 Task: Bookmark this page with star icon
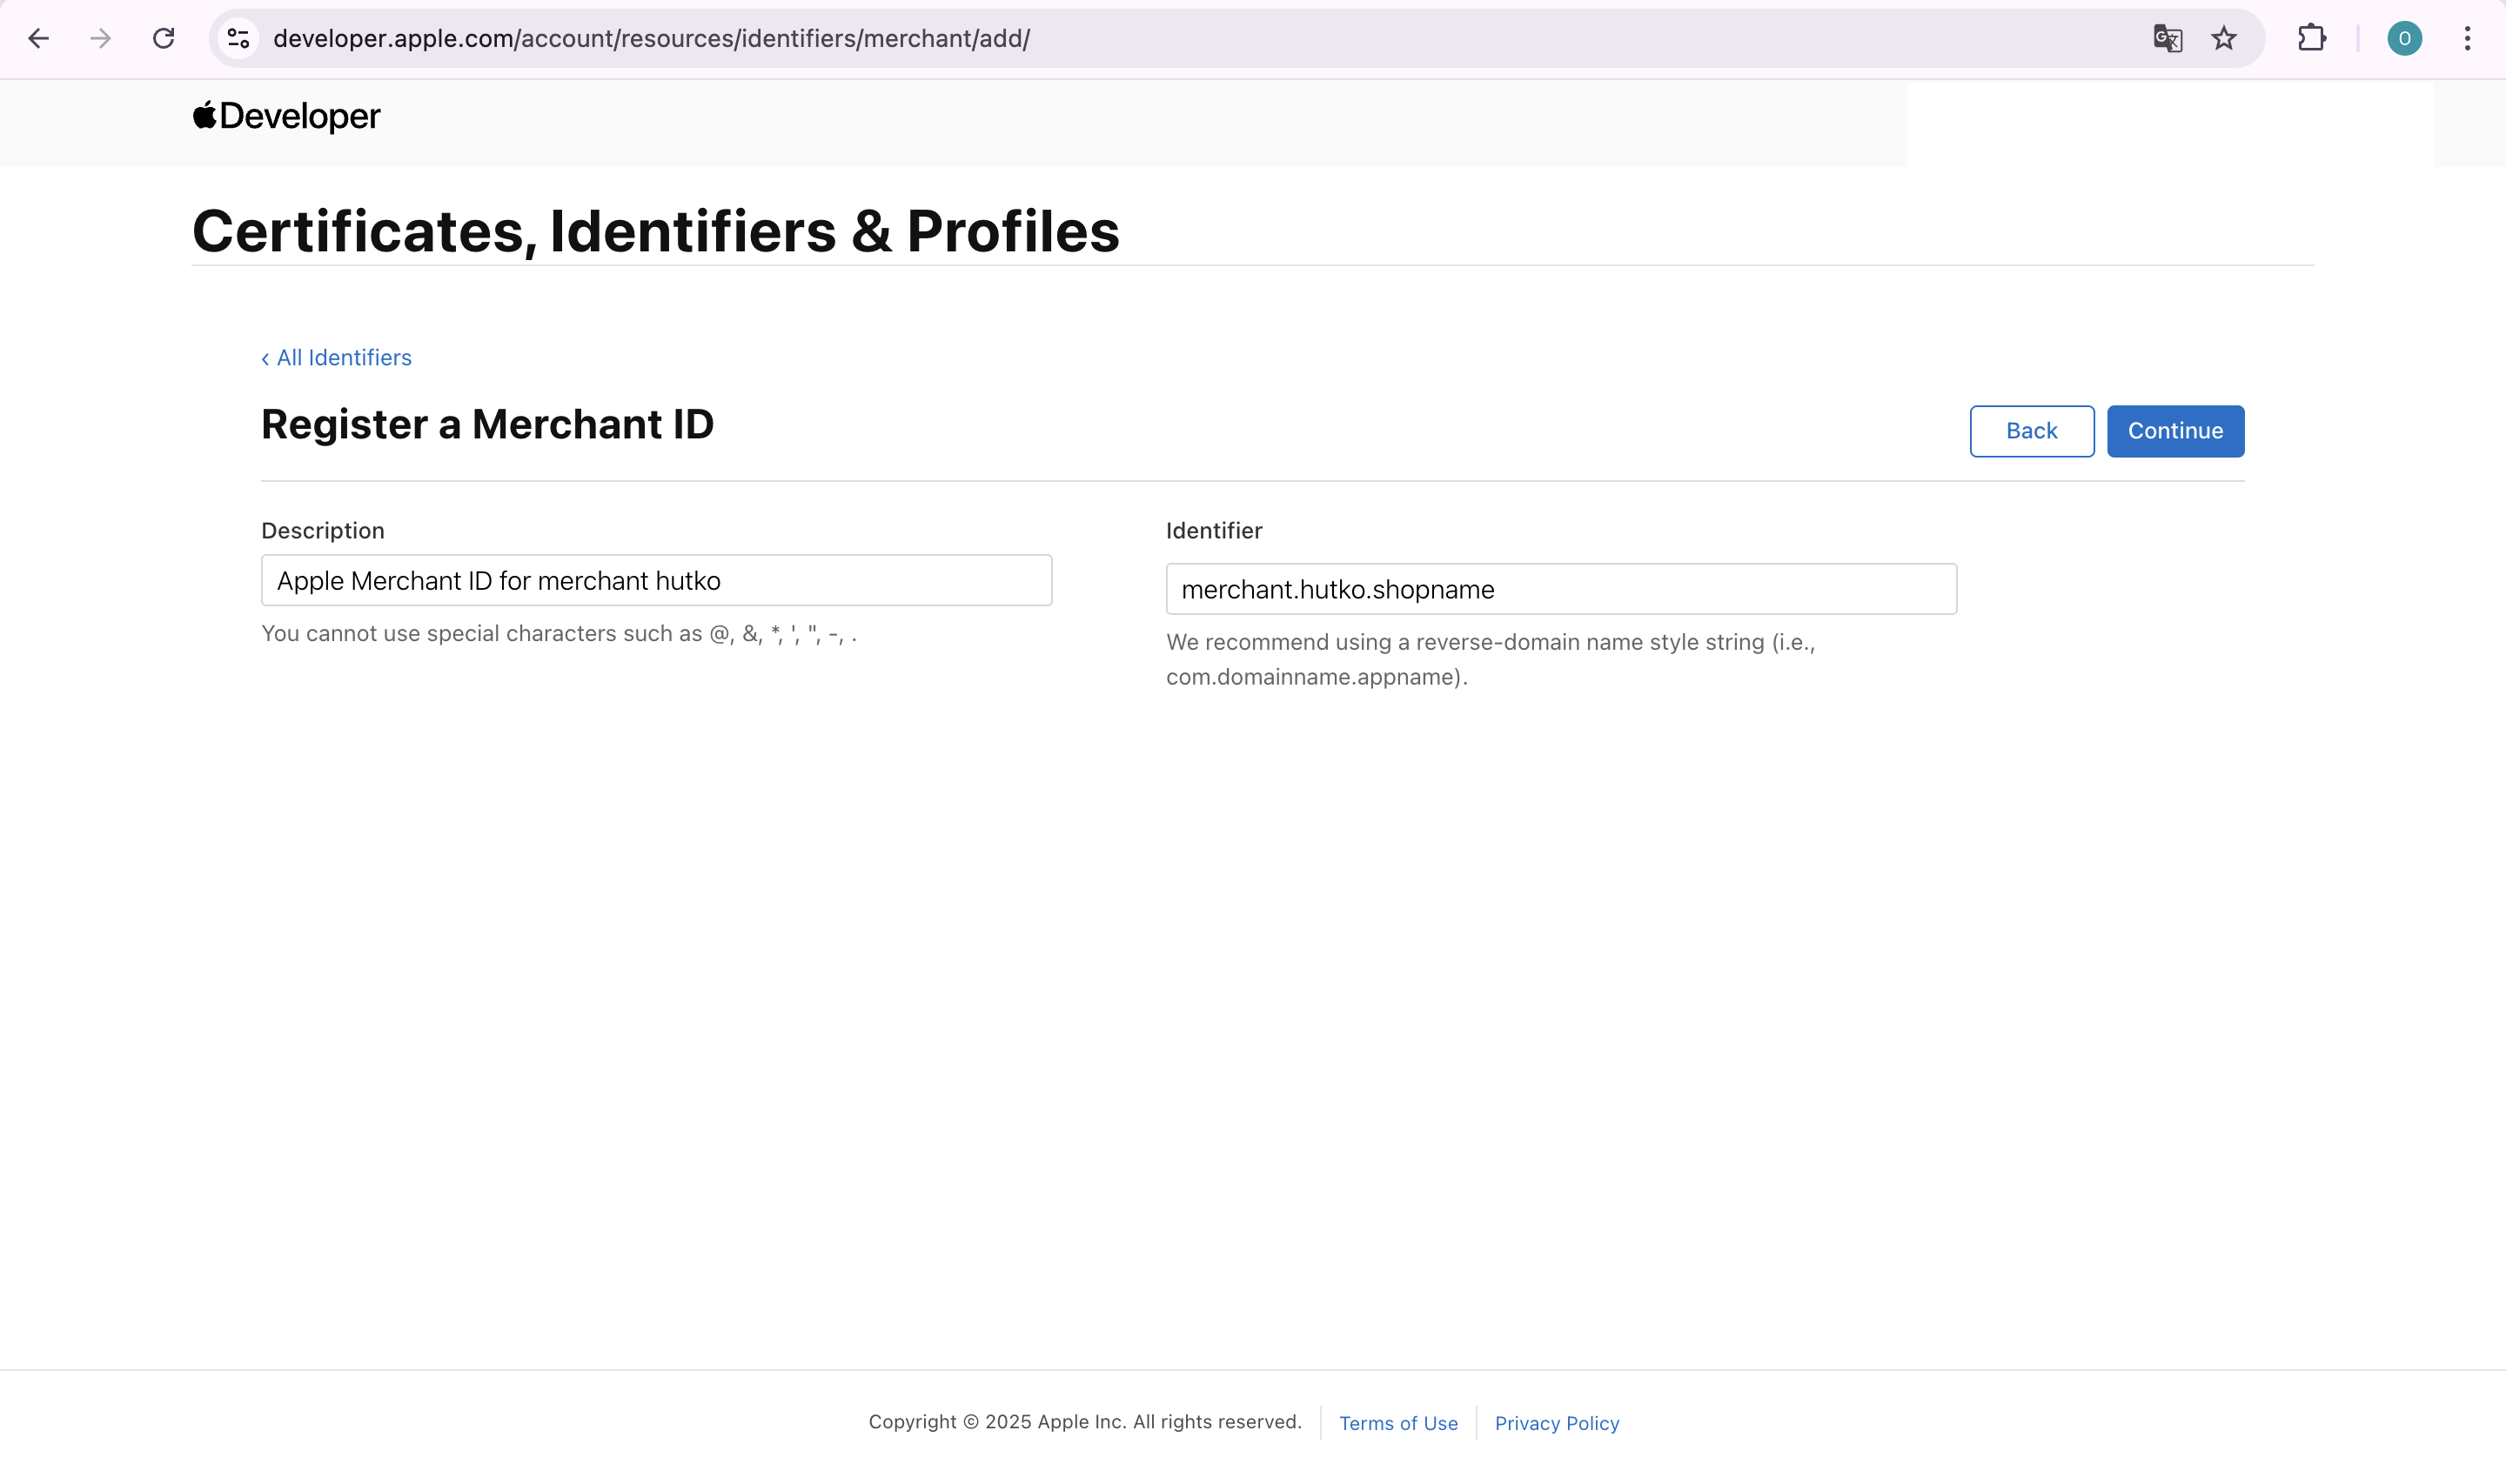point(2223,39)
